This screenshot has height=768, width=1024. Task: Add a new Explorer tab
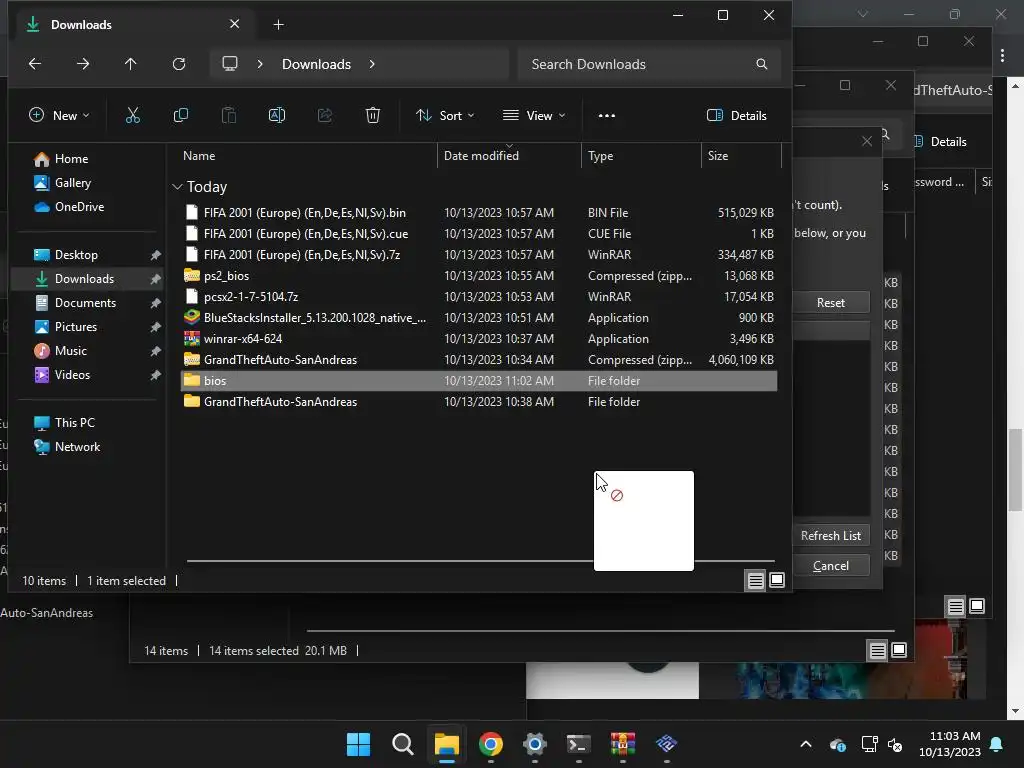pos(278,25)
